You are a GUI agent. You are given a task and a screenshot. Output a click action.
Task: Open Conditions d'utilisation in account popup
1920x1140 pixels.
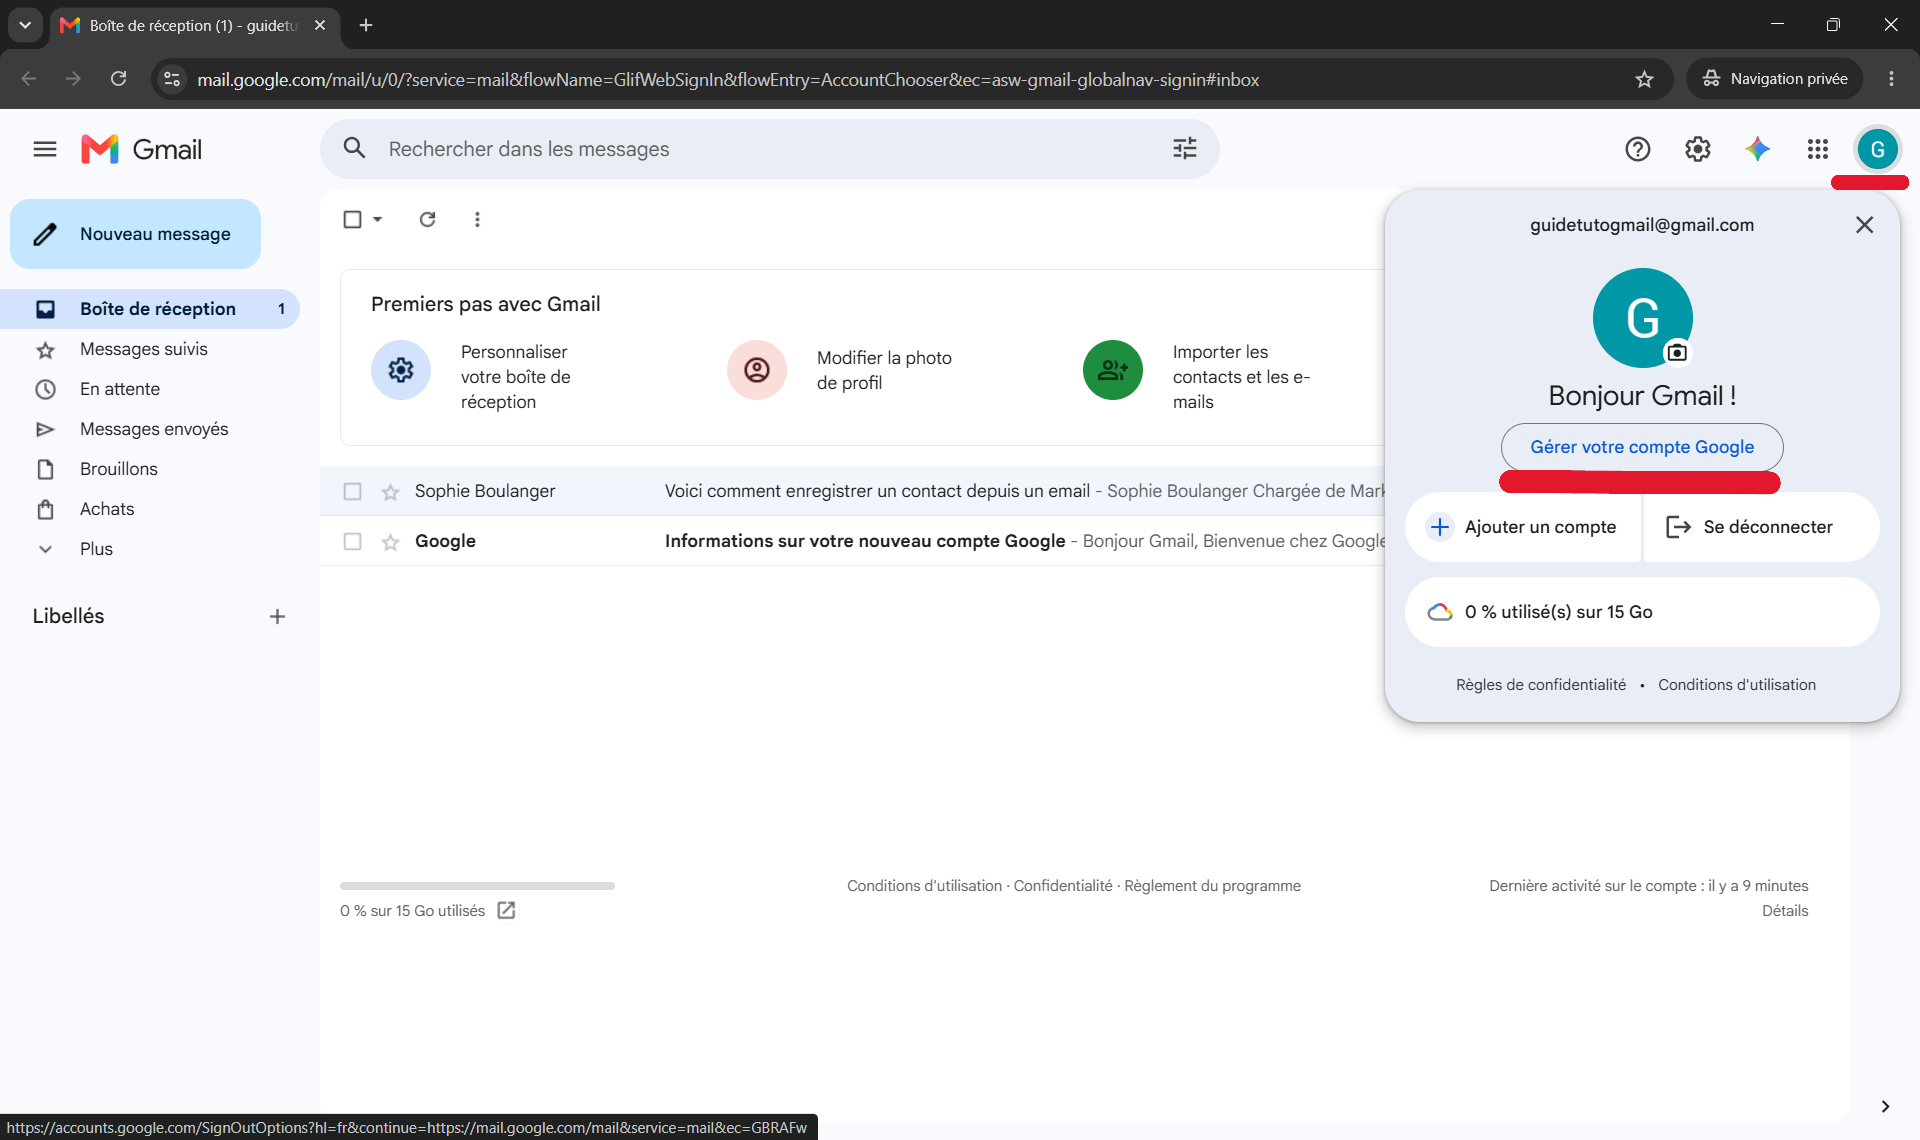point(1737,685)
